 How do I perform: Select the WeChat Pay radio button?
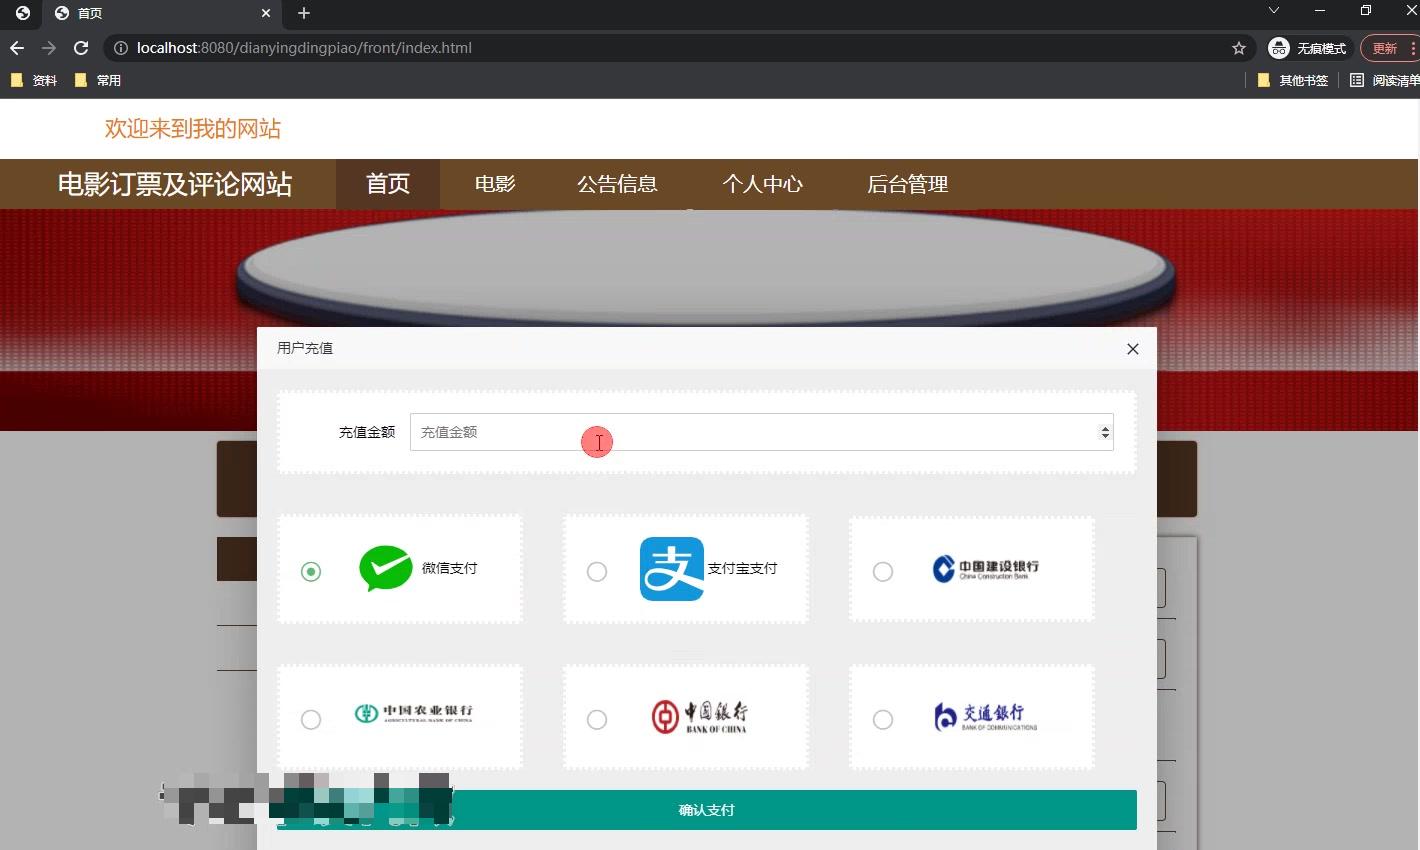click(311, 571)
